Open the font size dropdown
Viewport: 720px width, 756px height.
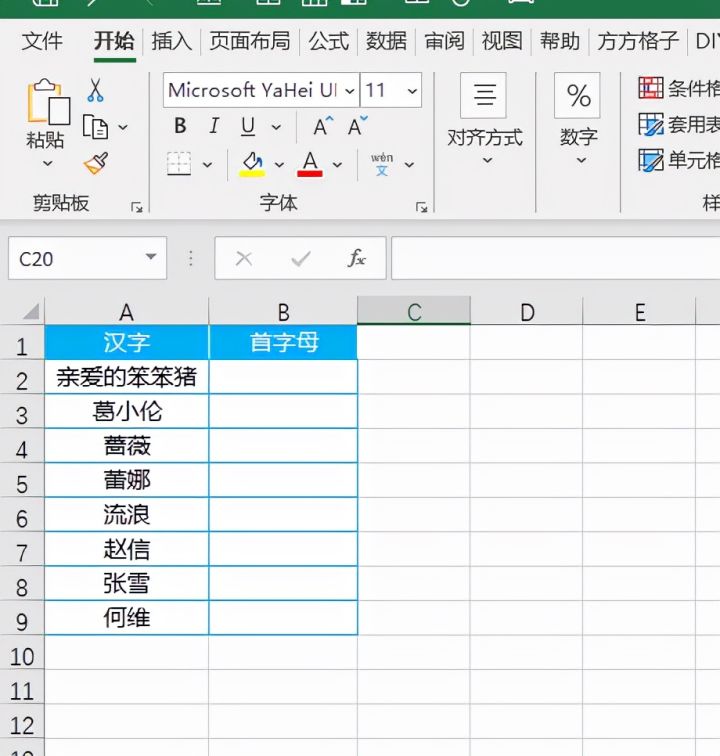[x=412, y=91]
